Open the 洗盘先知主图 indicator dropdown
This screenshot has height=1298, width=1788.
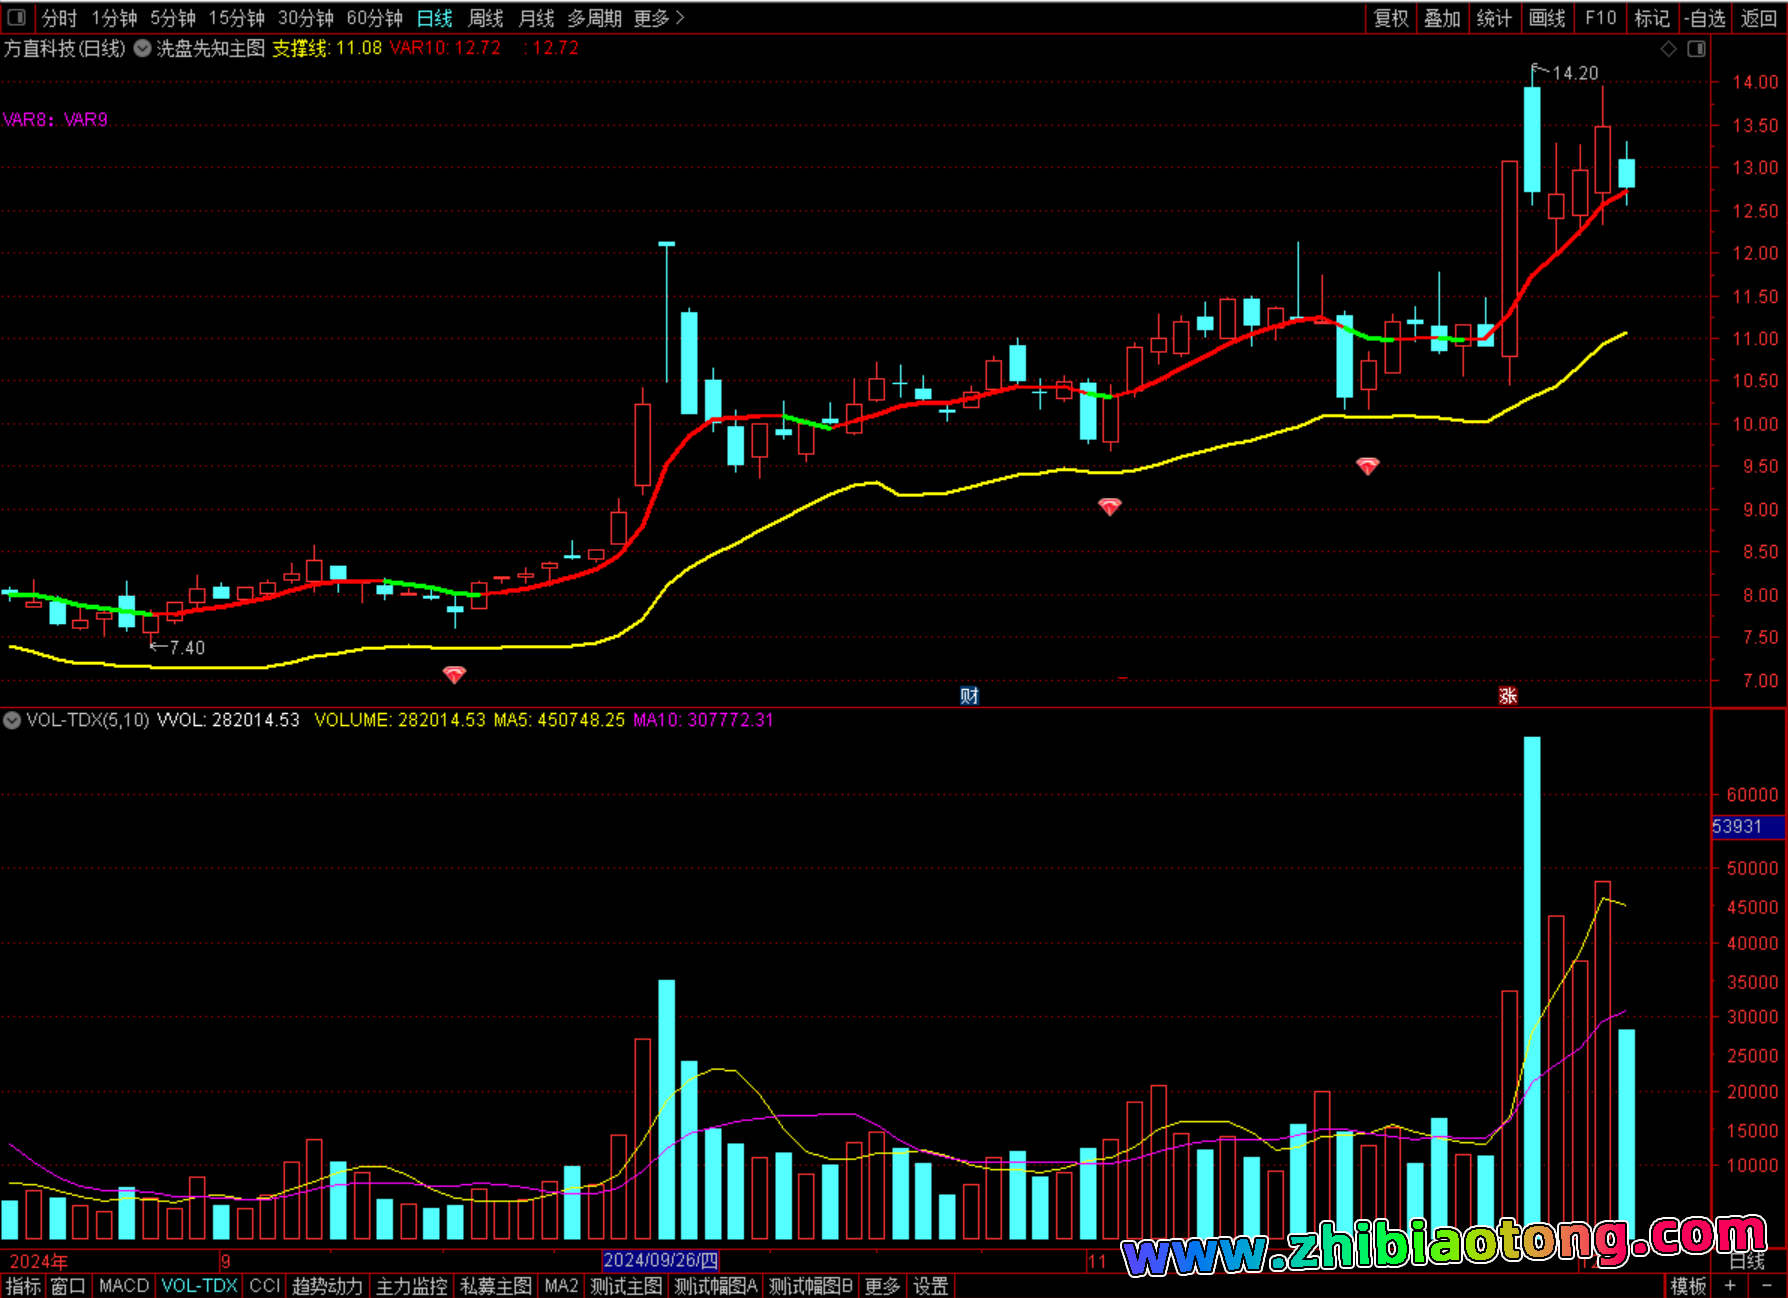(143, 48)
